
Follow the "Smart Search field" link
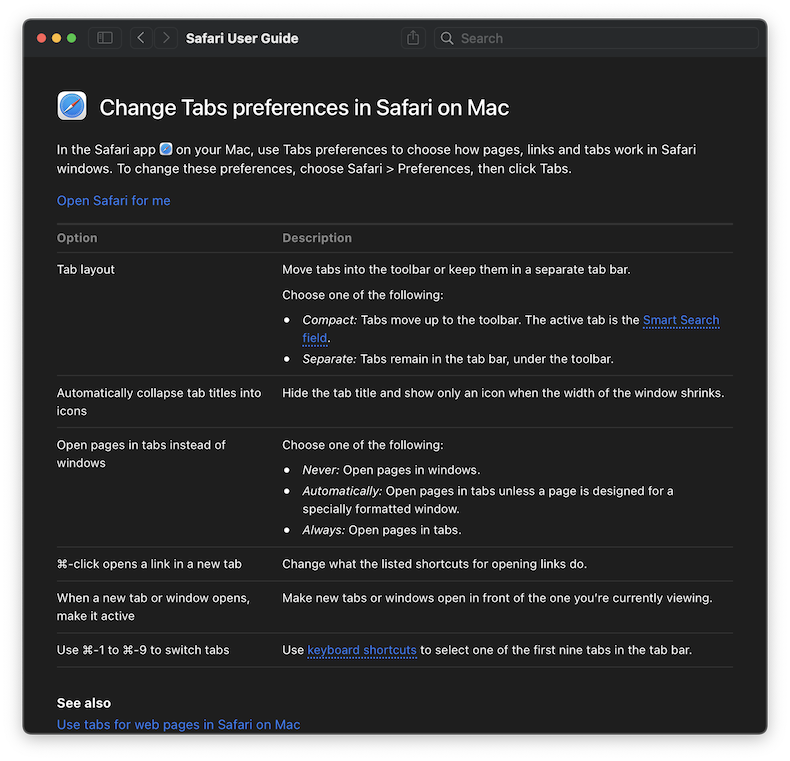point(680,320)
